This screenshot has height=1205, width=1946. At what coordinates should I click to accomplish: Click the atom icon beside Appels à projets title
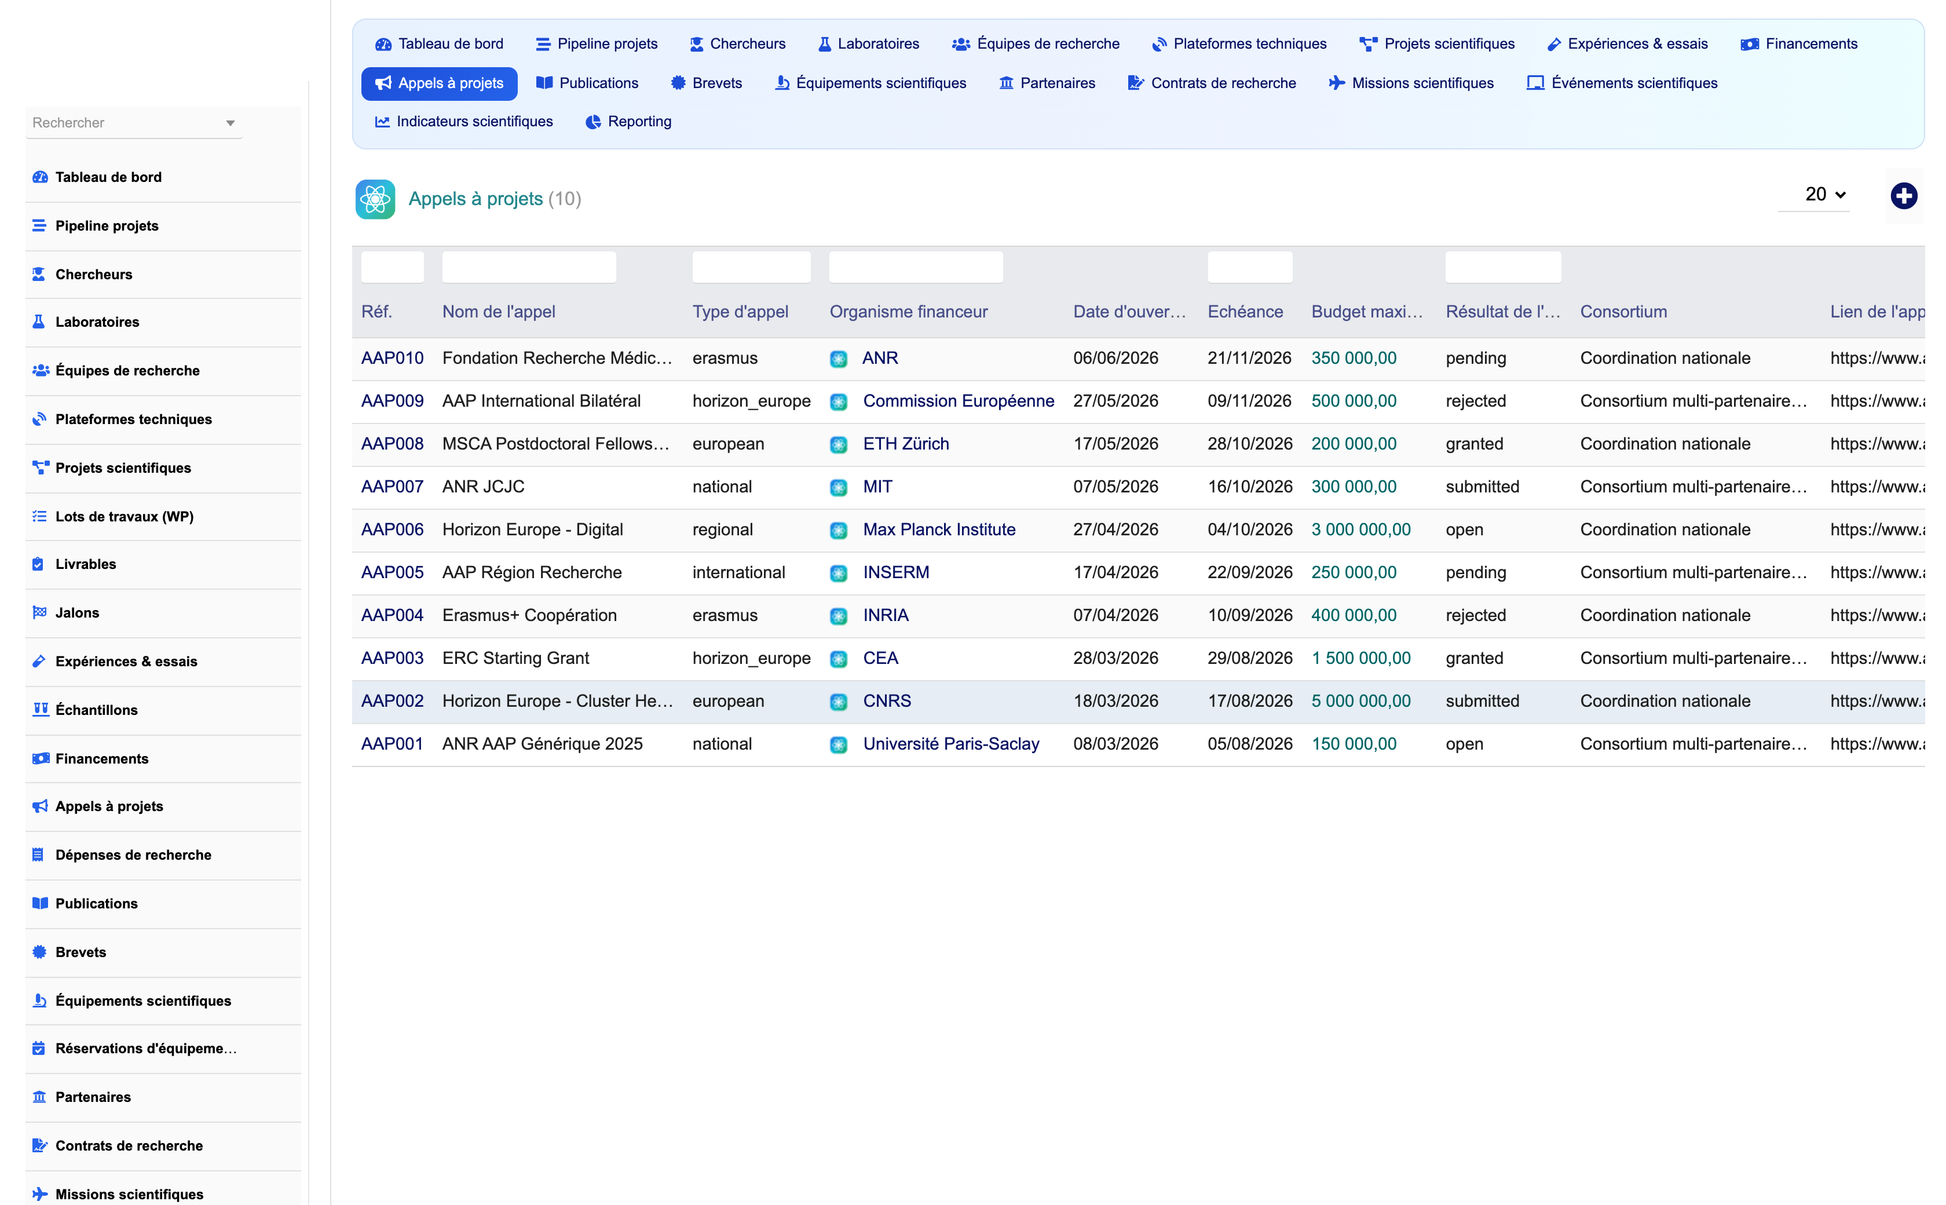coord(375,199)
